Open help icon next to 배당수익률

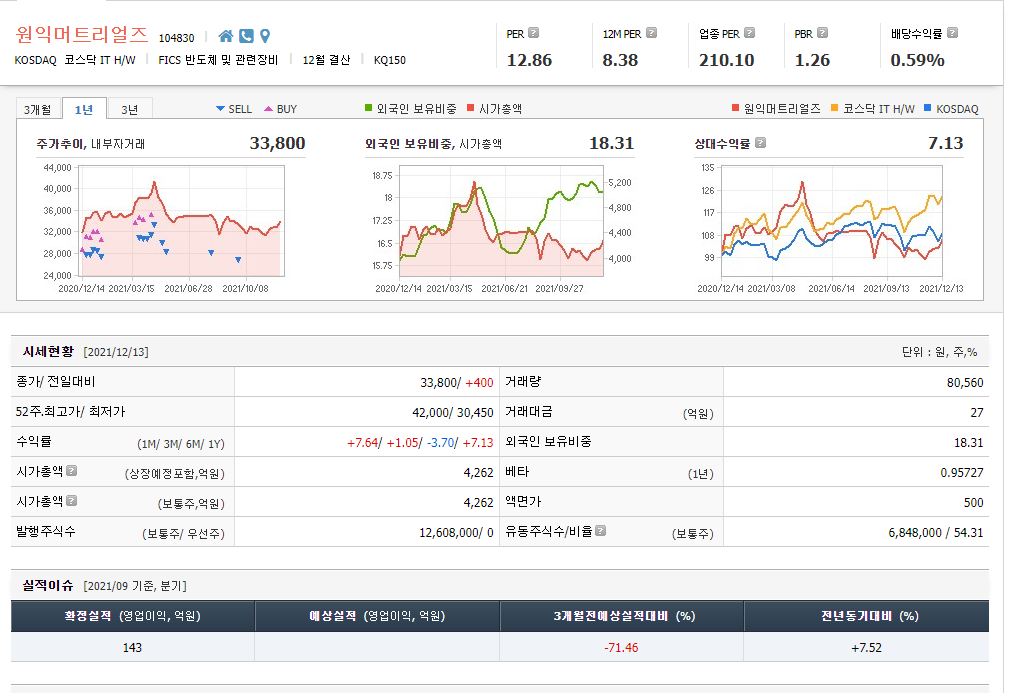[x=952, y=32]
